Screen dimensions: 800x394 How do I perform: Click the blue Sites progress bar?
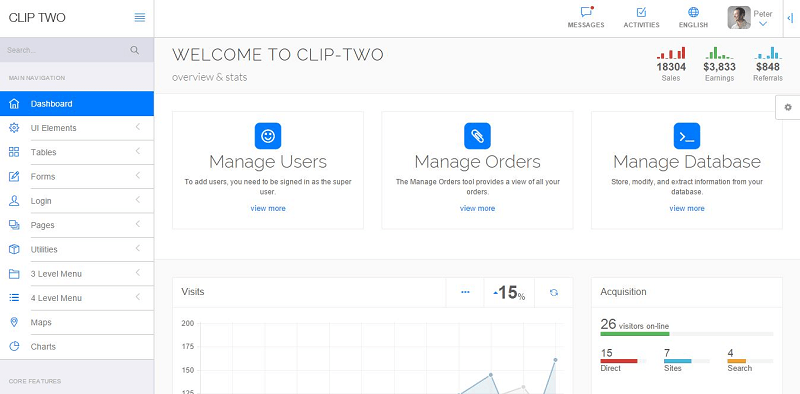678,361
